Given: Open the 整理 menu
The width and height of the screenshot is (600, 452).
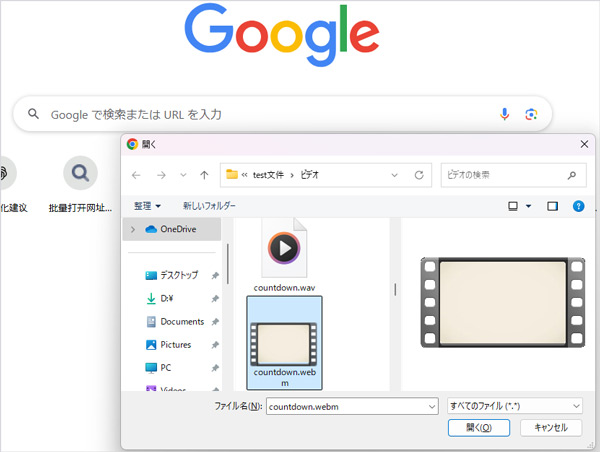Looking at the screenshot, I should 147,206.
